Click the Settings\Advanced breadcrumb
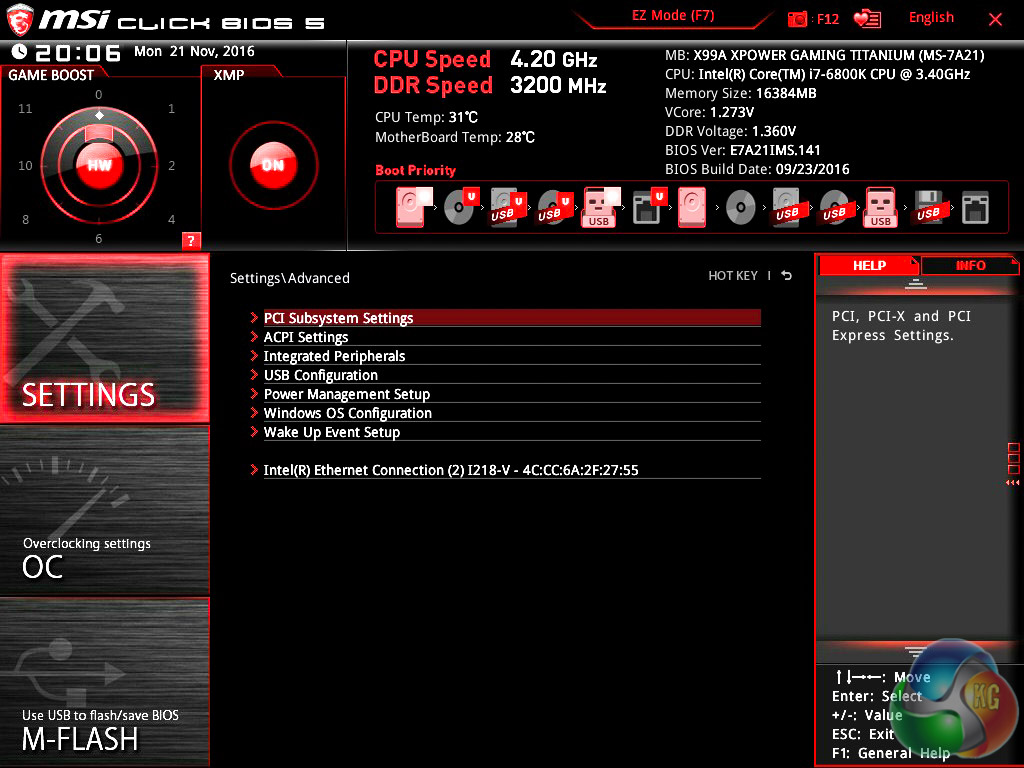This screenshot has width=1024, height=768. [289, 278]
